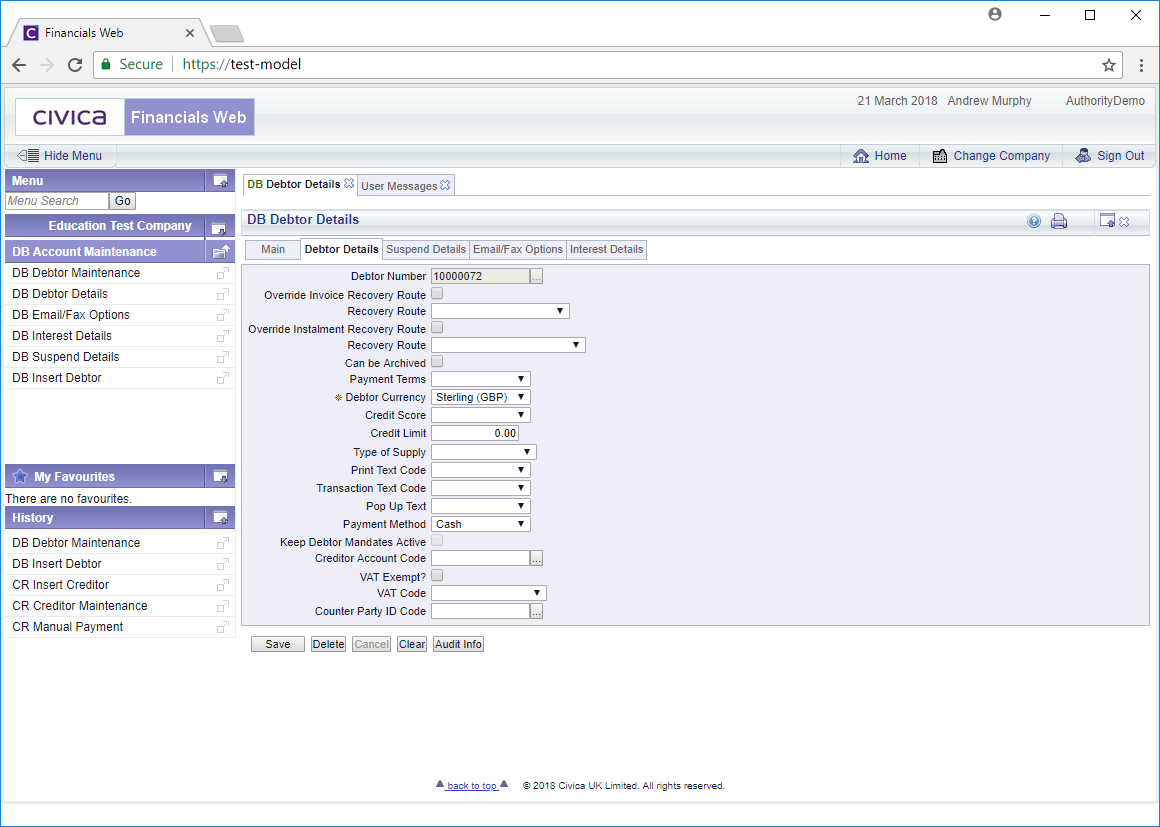Open the invoice Recovery Route dropdown
Viewport: 1160px width, 827px height.
[x=500, y=311]
